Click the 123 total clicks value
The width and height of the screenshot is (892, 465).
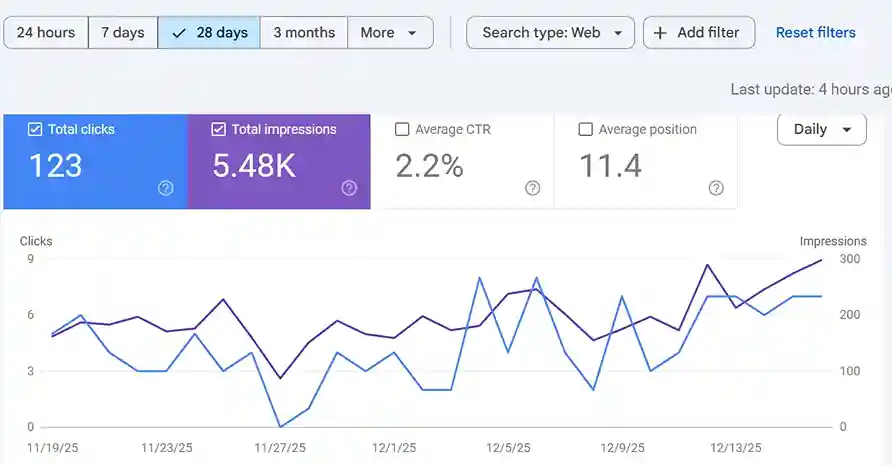click(56, 166)
